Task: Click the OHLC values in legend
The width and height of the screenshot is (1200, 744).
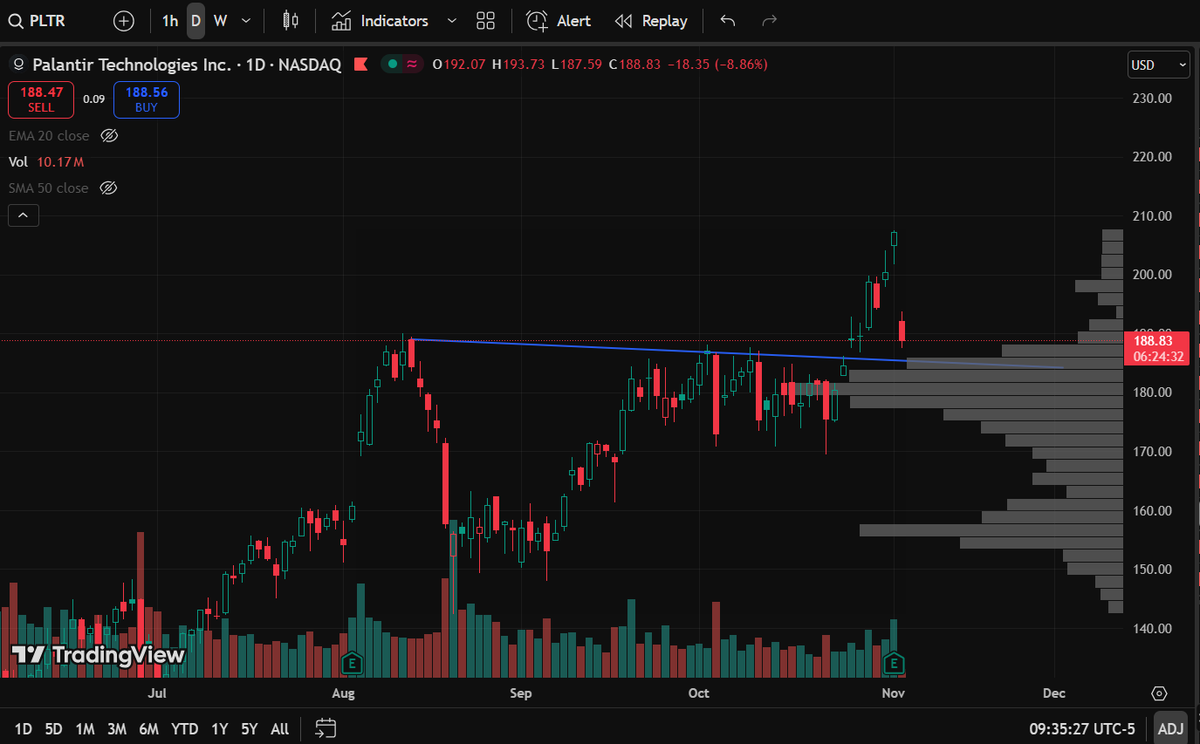Action: point(599,64)
